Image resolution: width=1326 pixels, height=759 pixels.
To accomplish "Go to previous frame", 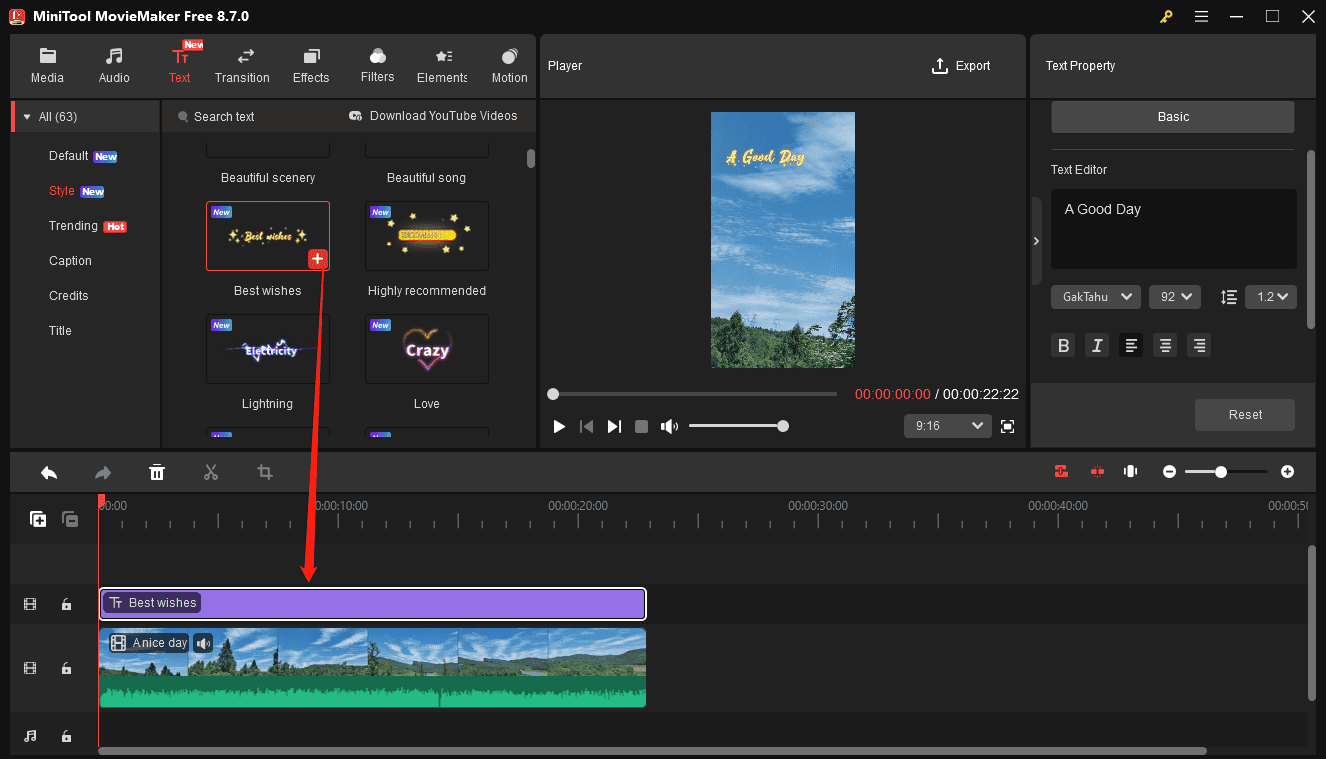I will coord(587,427).
